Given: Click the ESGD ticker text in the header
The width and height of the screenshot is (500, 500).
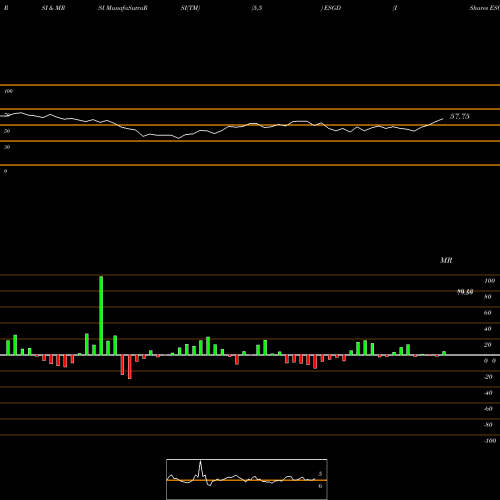Looking at the screenshot, I should pyautogui.click(x=332, y=8).
